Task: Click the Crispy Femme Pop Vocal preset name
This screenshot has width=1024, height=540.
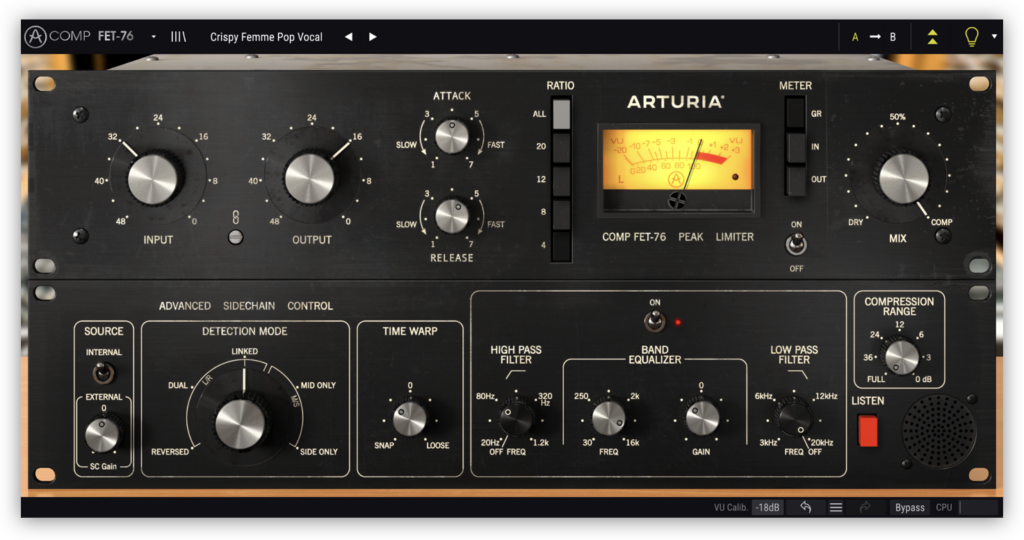Action: click(x=266, y=37)
